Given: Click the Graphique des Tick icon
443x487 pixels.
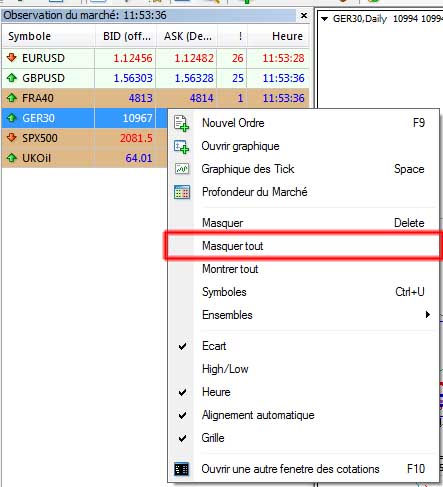Looking at the screenshot, I should tap(182, 169).
